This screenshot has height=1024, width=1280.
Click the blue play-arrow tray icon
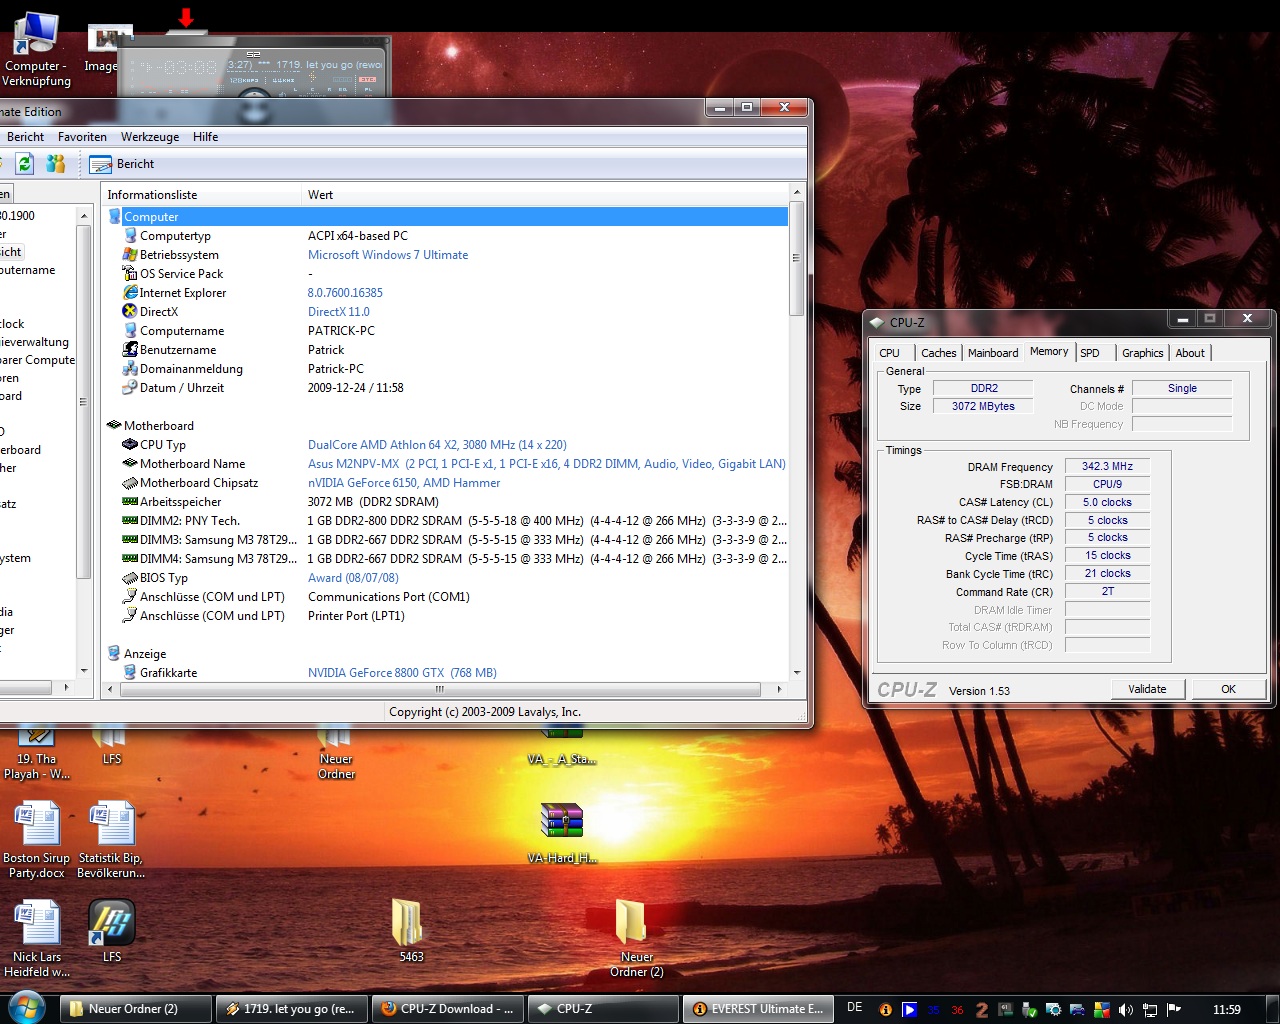[909, 1010]
